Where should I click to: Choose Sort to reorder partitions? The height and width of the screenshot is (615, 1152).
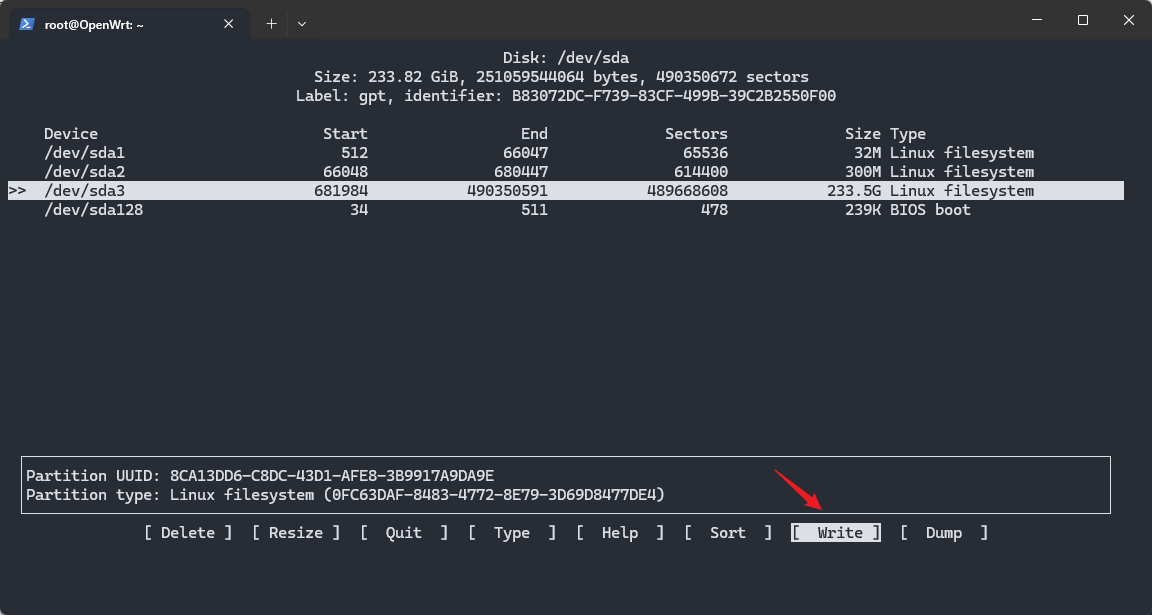tap(727, 532)
